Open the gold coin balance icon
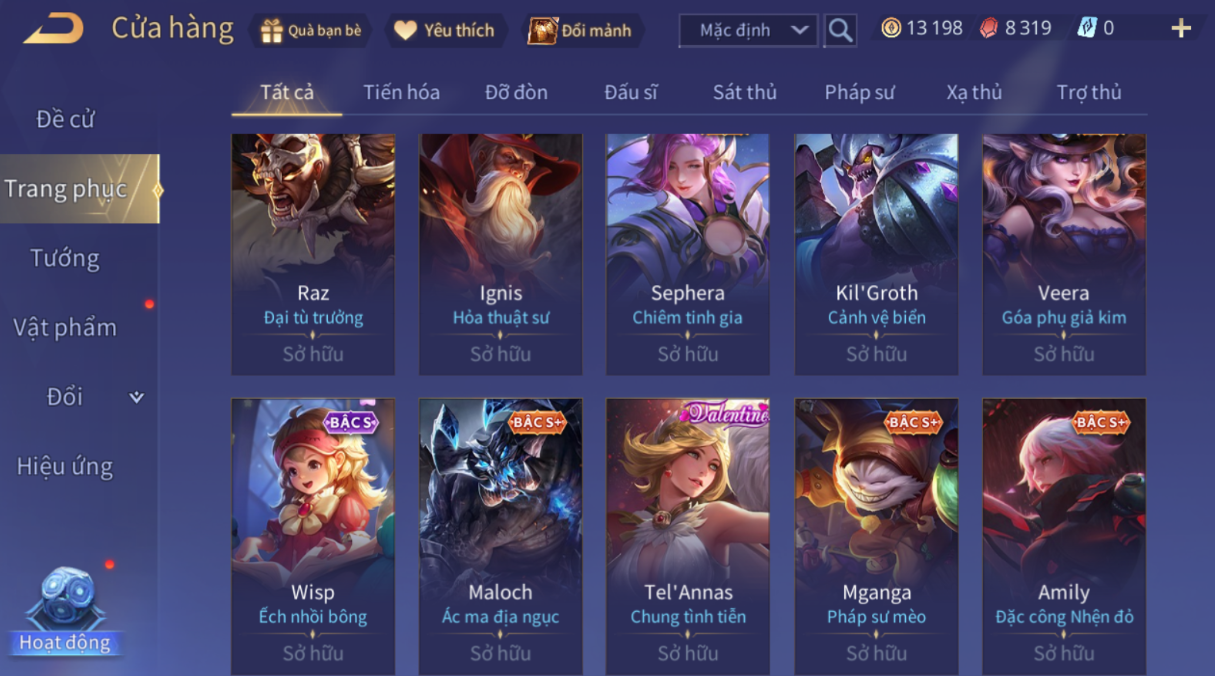The image size is (1215, 676). pos(890,28)
